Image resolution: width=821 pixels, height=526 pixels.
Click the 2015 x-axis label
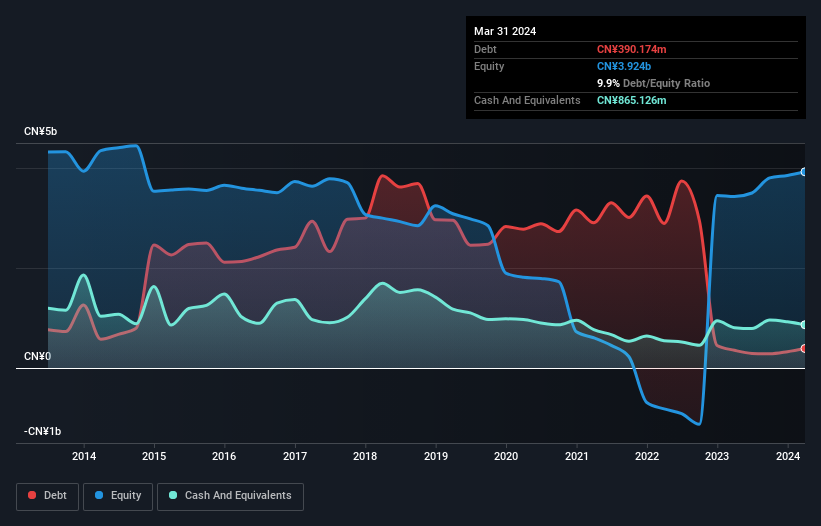[154, 456]
